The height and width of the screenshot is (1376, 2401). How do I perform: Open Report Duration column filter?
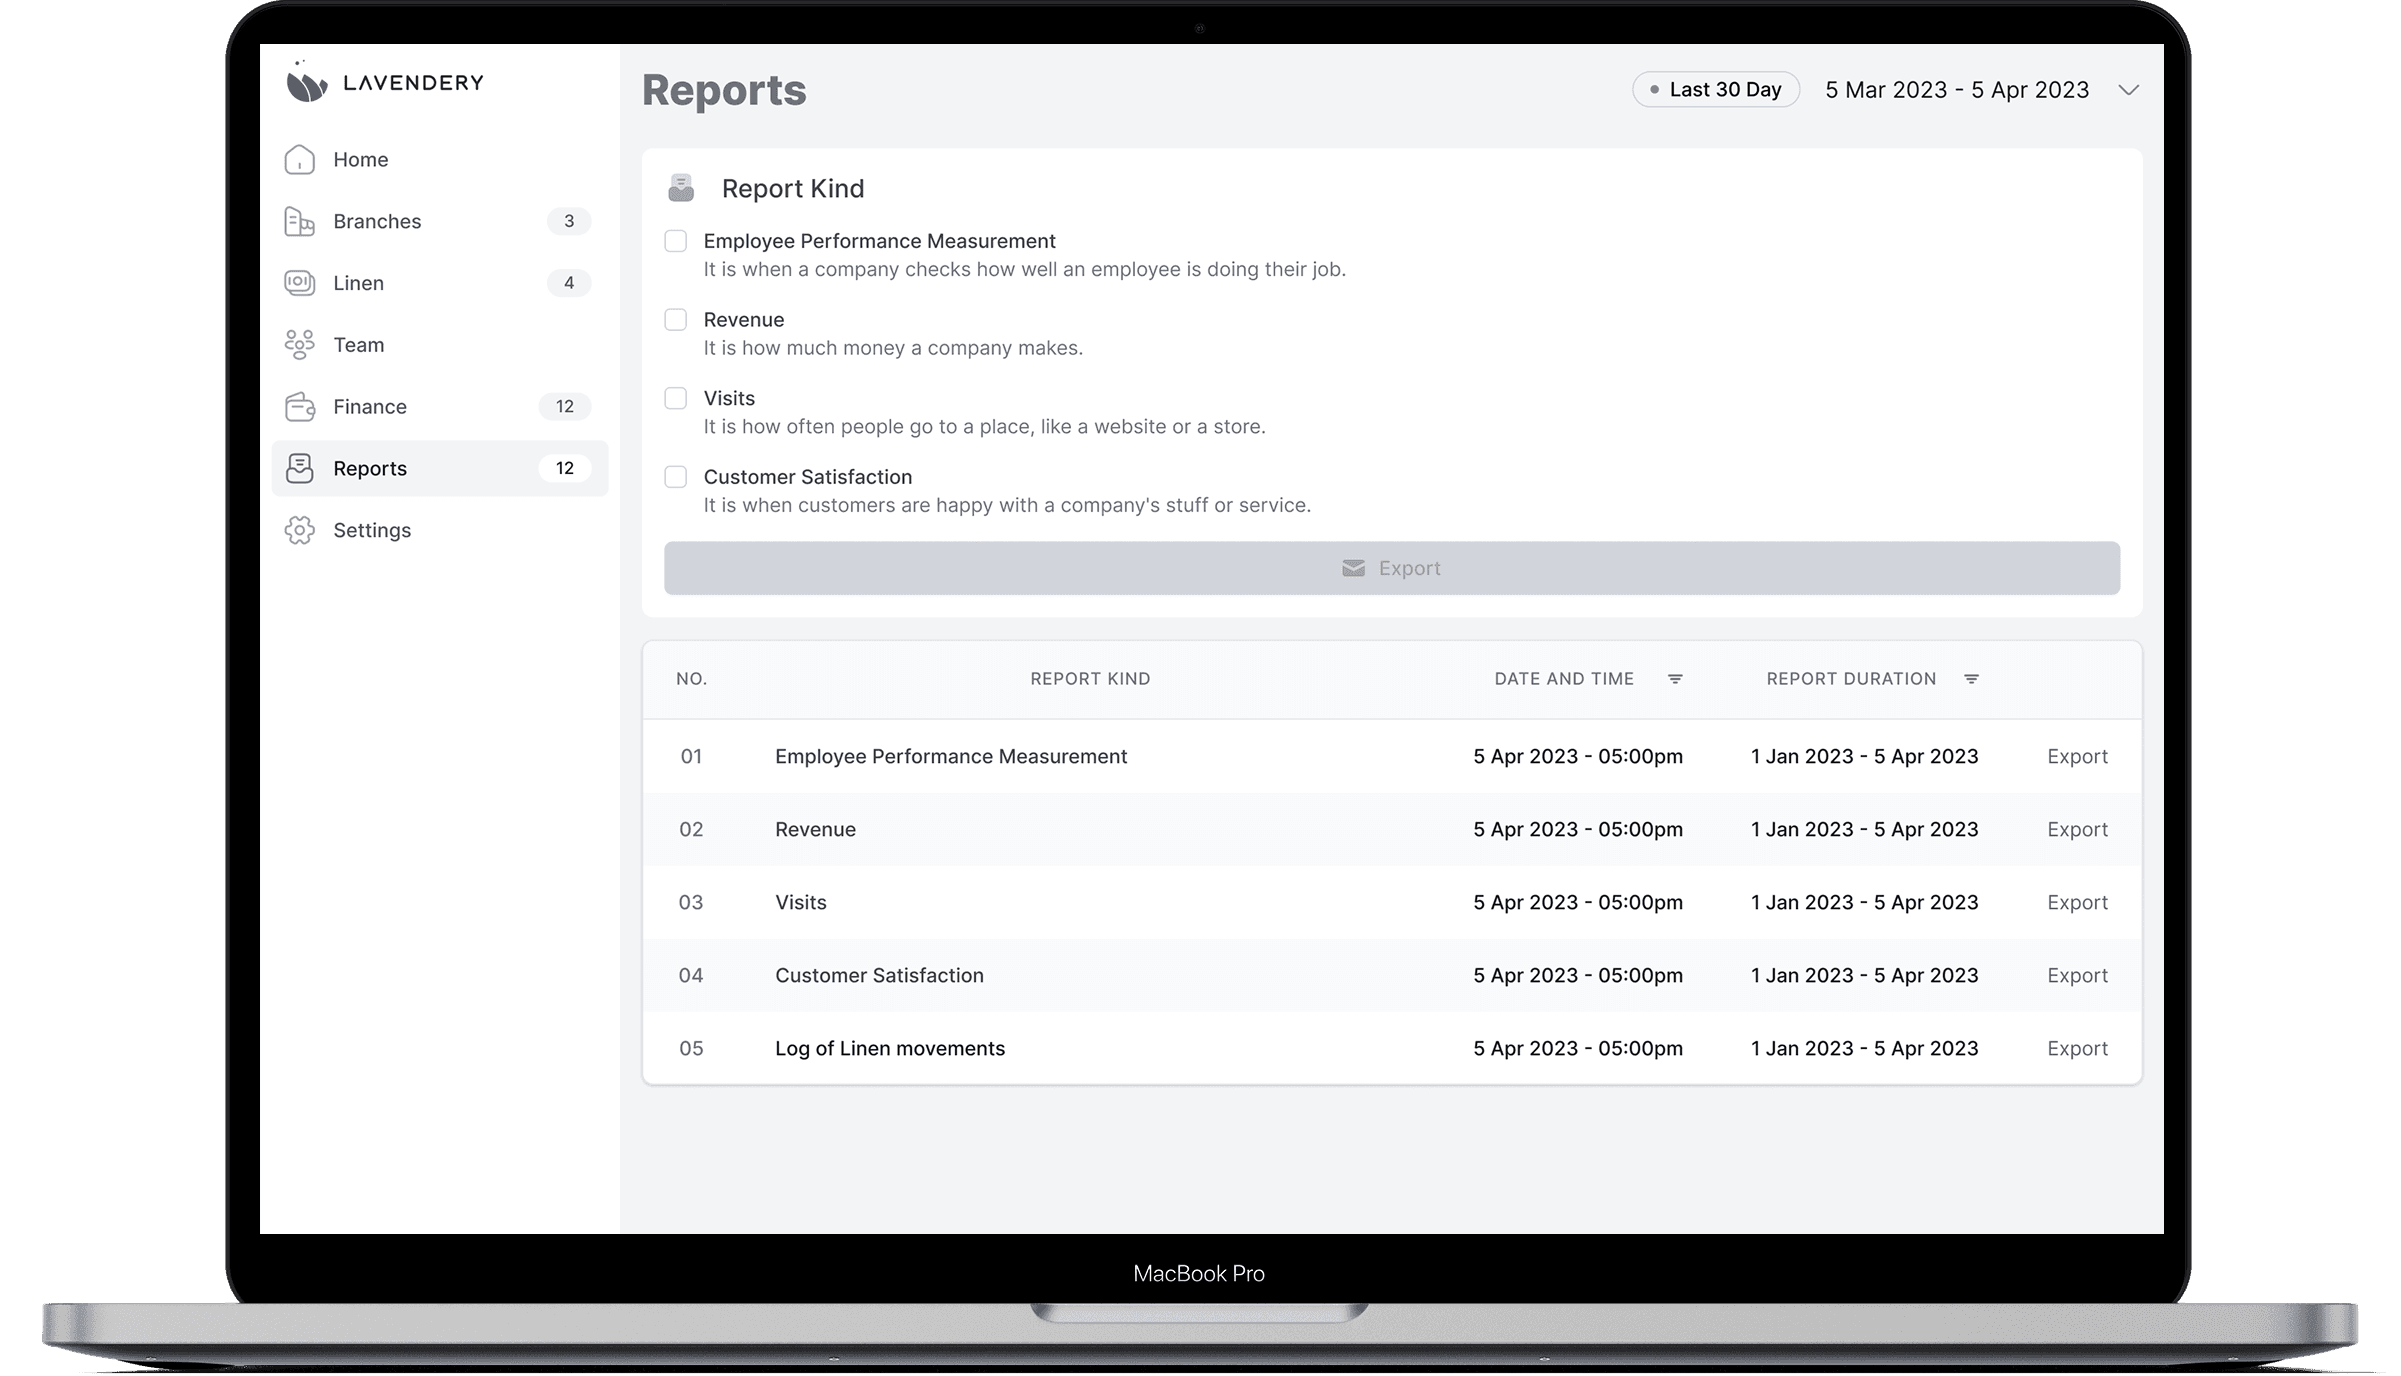[1971, 679]
